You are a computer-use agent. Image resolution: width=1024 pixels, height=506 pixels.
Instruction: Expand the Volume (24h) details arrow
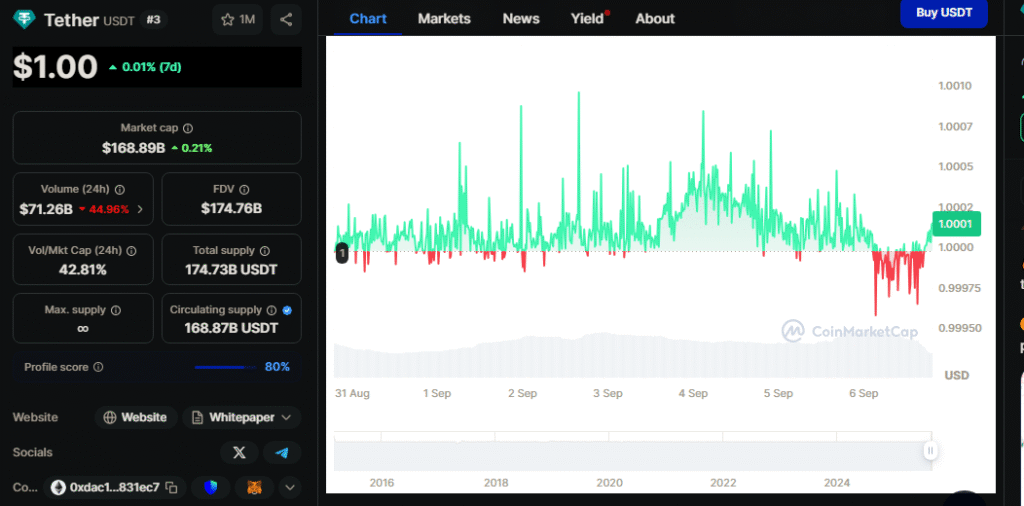139,210
